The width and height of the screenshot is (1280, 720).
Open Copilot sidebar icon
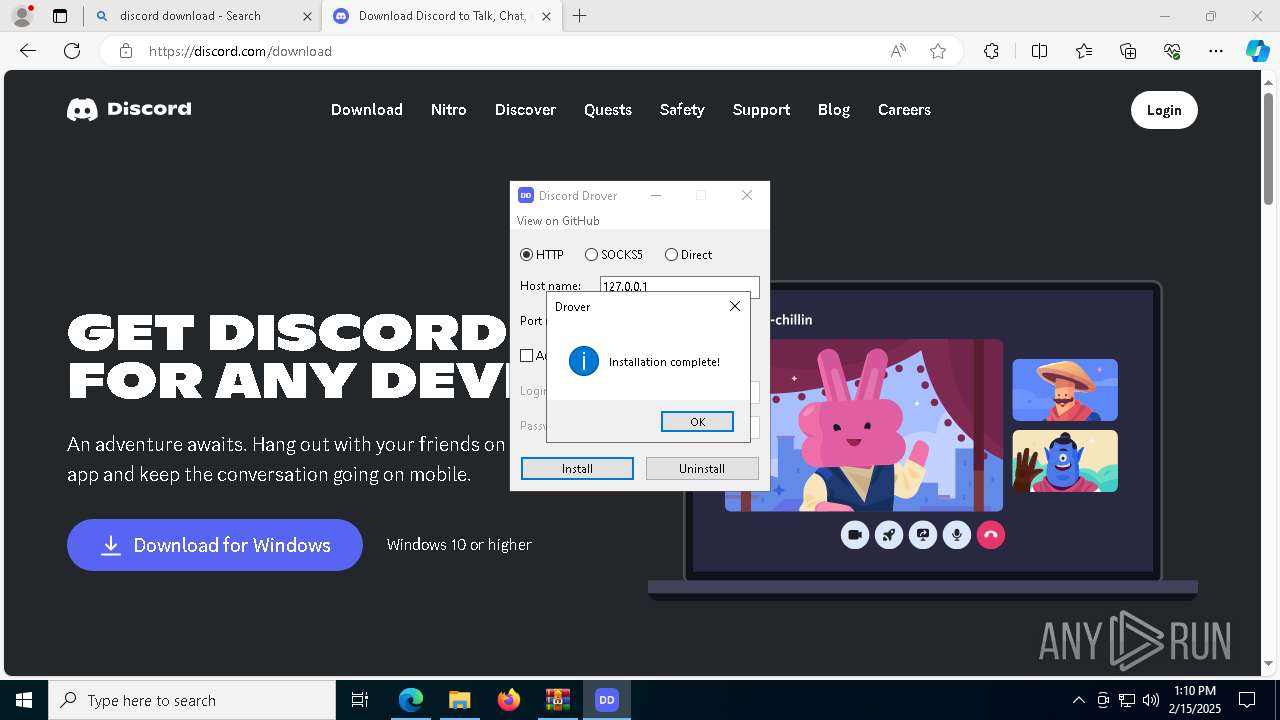(x=1257, y=51)
